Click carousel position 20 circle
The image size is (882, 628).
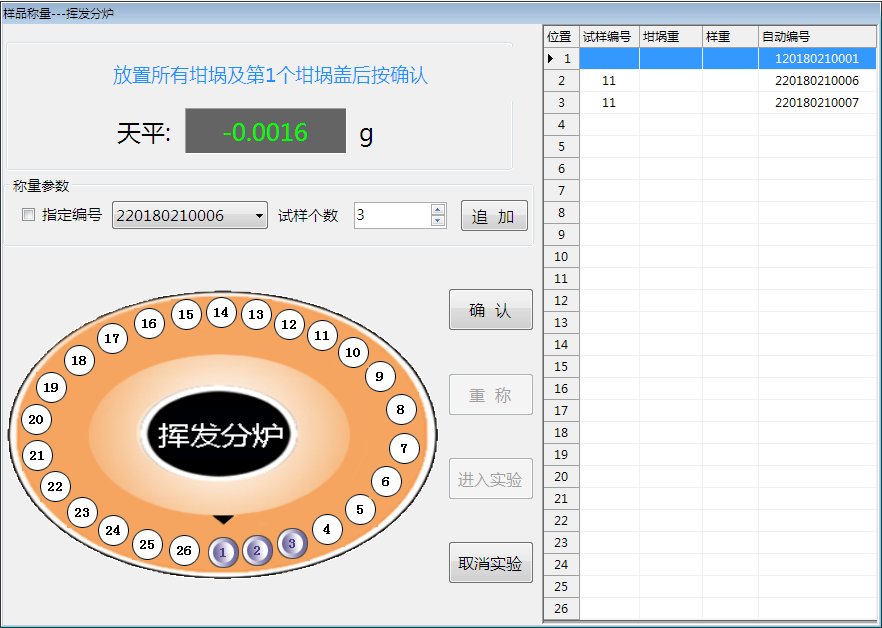pos(36,420)
